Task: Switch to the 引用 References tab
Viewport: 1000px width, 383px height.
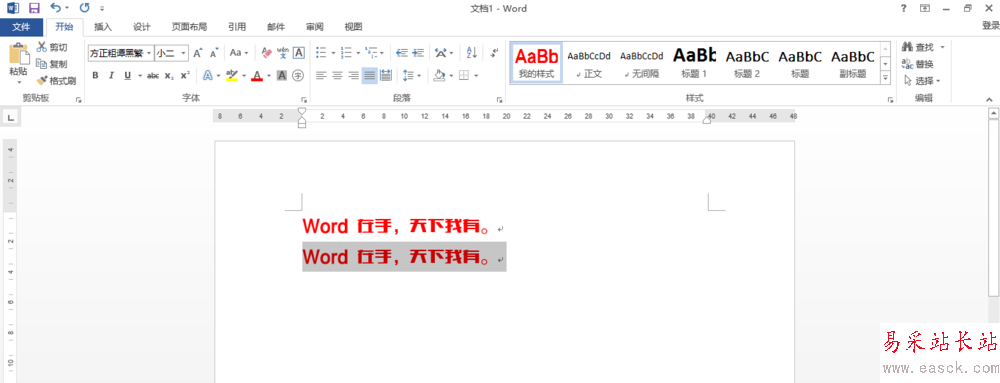Action: [x=237, y=27]
